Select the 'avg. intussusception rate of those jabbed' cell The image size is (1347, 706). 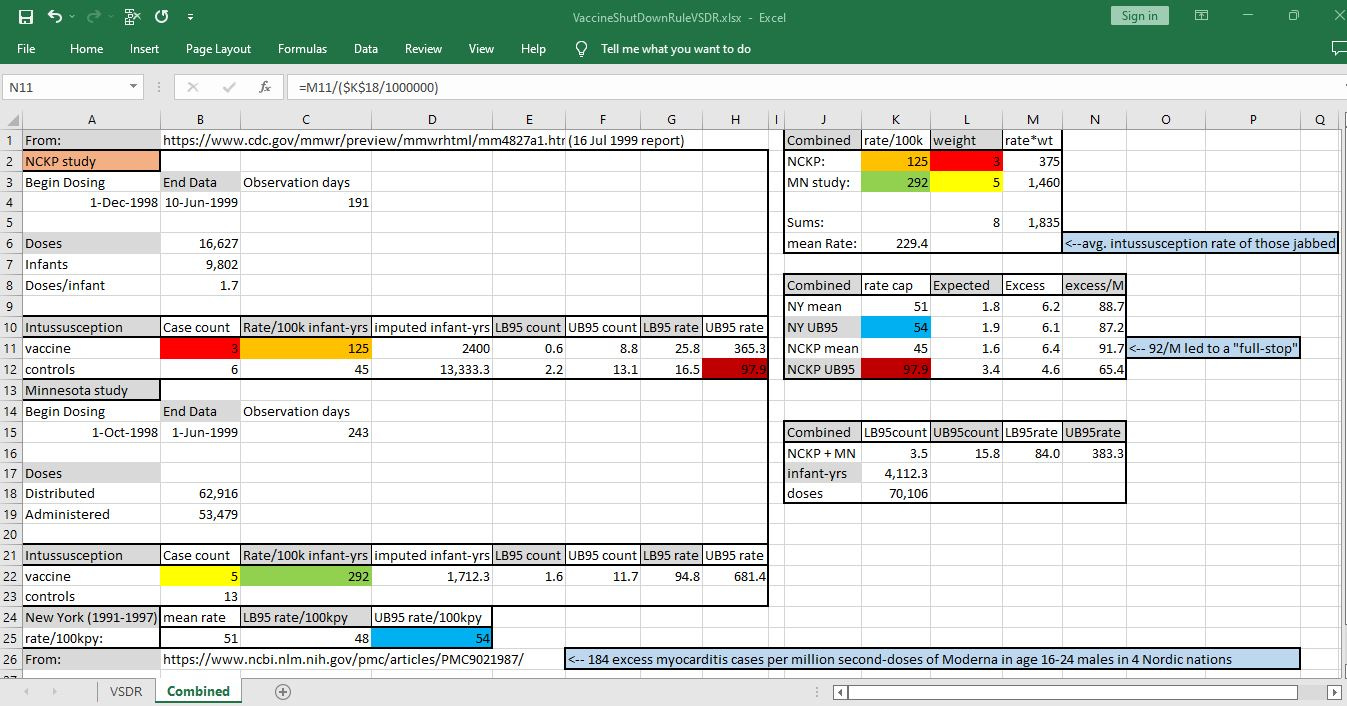pyautogui.click(x=1199, y=244)
